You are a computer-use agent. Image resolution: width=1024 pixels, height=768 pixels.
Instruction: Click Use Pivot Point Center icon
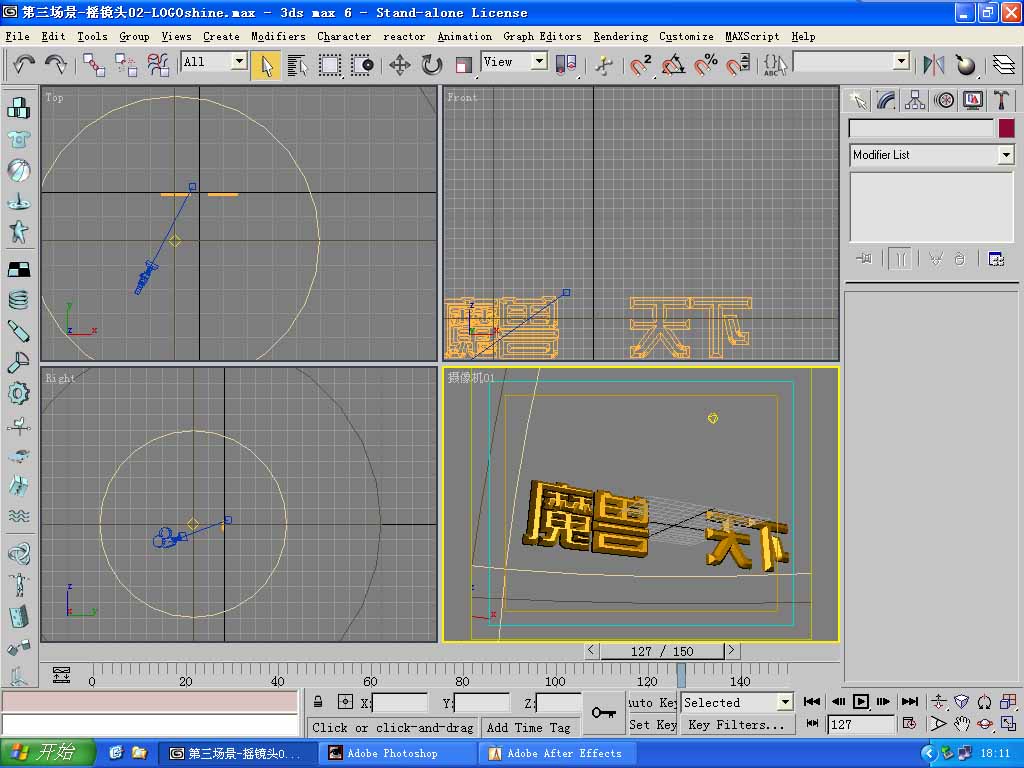(x=566, y=65)
